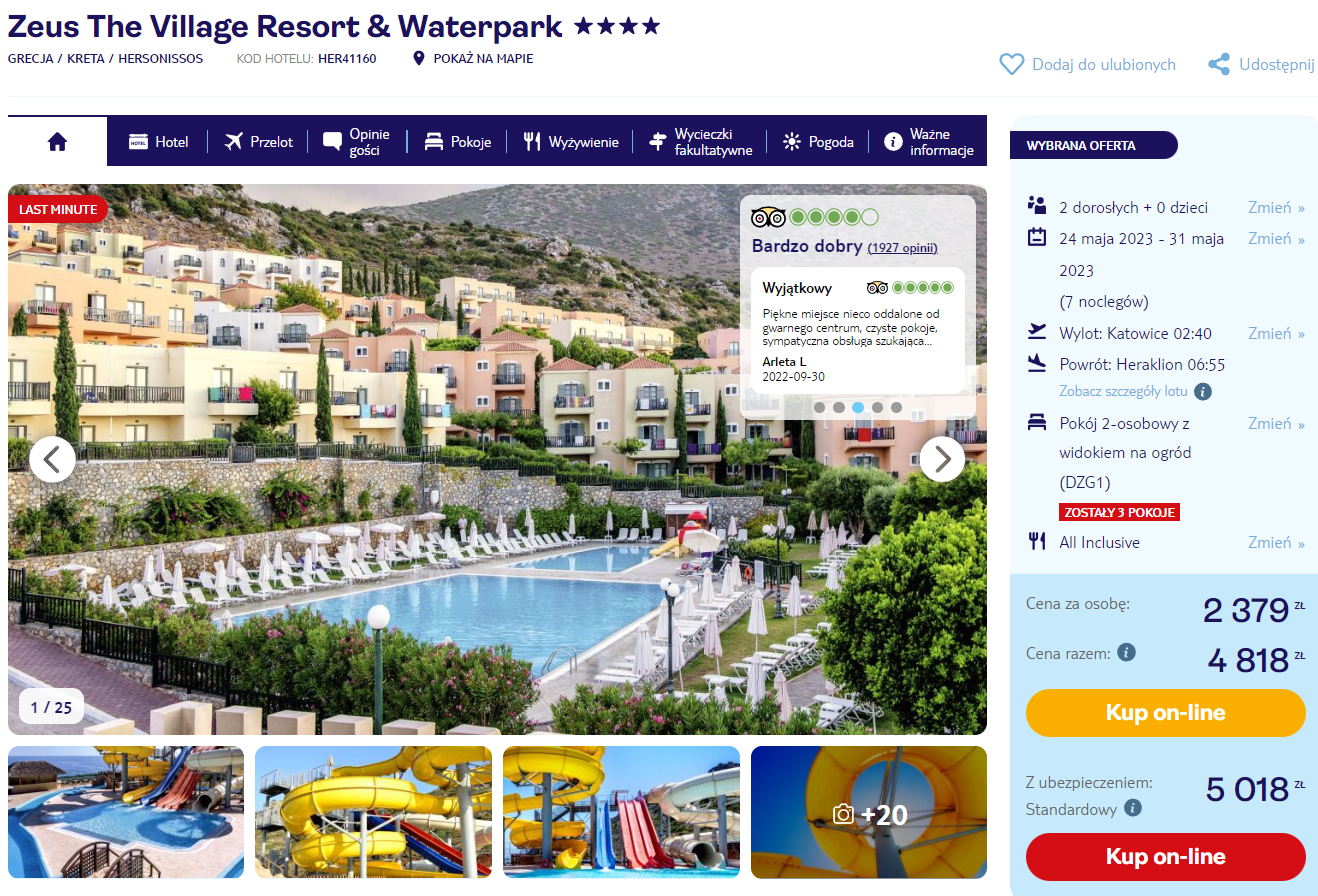The height and width of the screenshot is (896, 1318).
Task: Click the yellow Kup on-line button
Action: [1166, 713]
